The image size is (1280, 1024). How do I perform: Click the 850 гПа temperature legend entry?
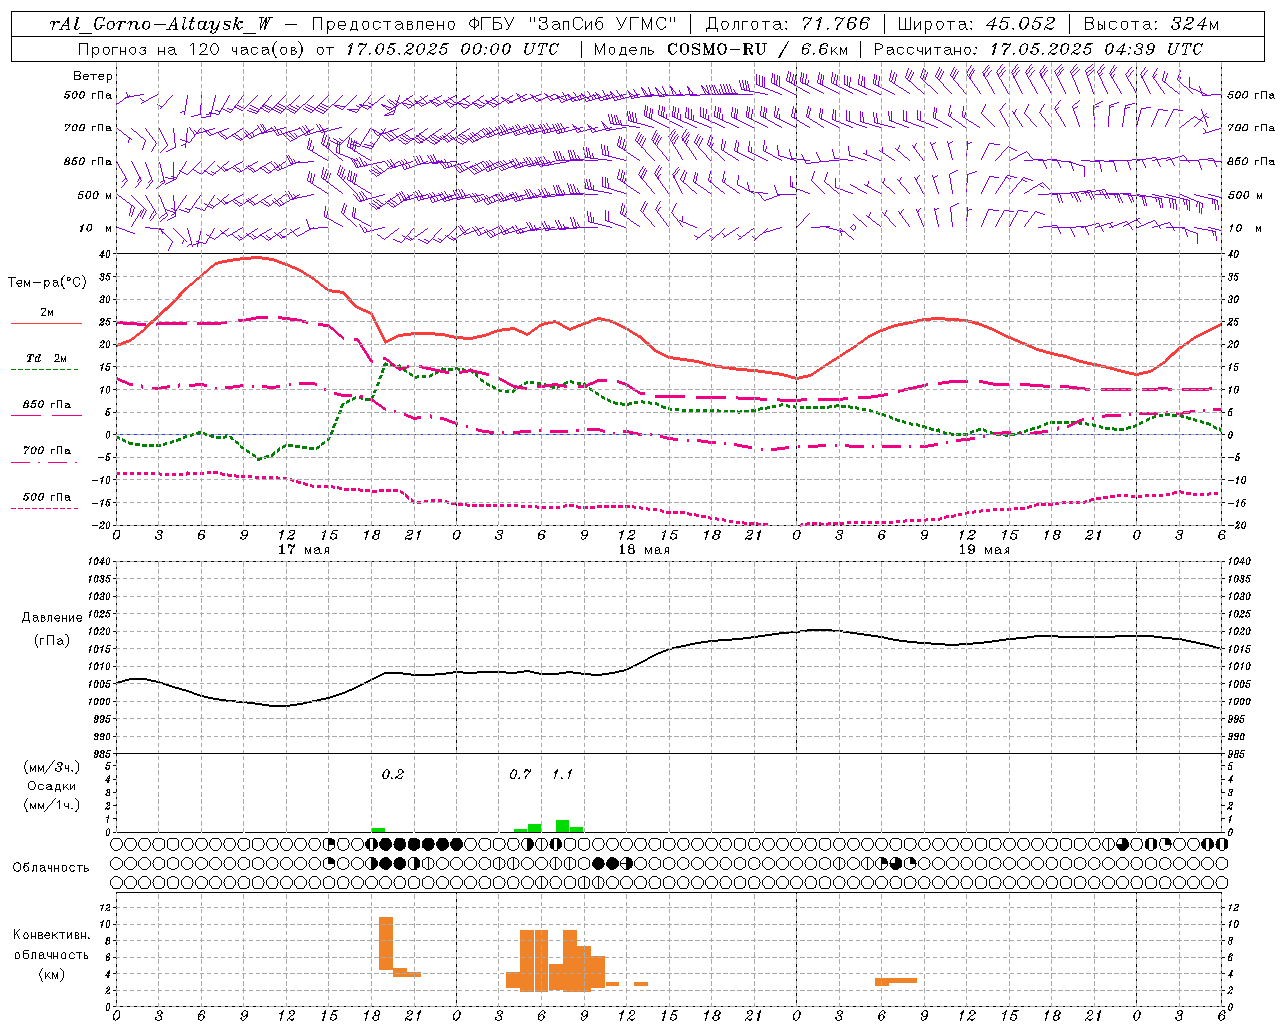click(47, 405)
